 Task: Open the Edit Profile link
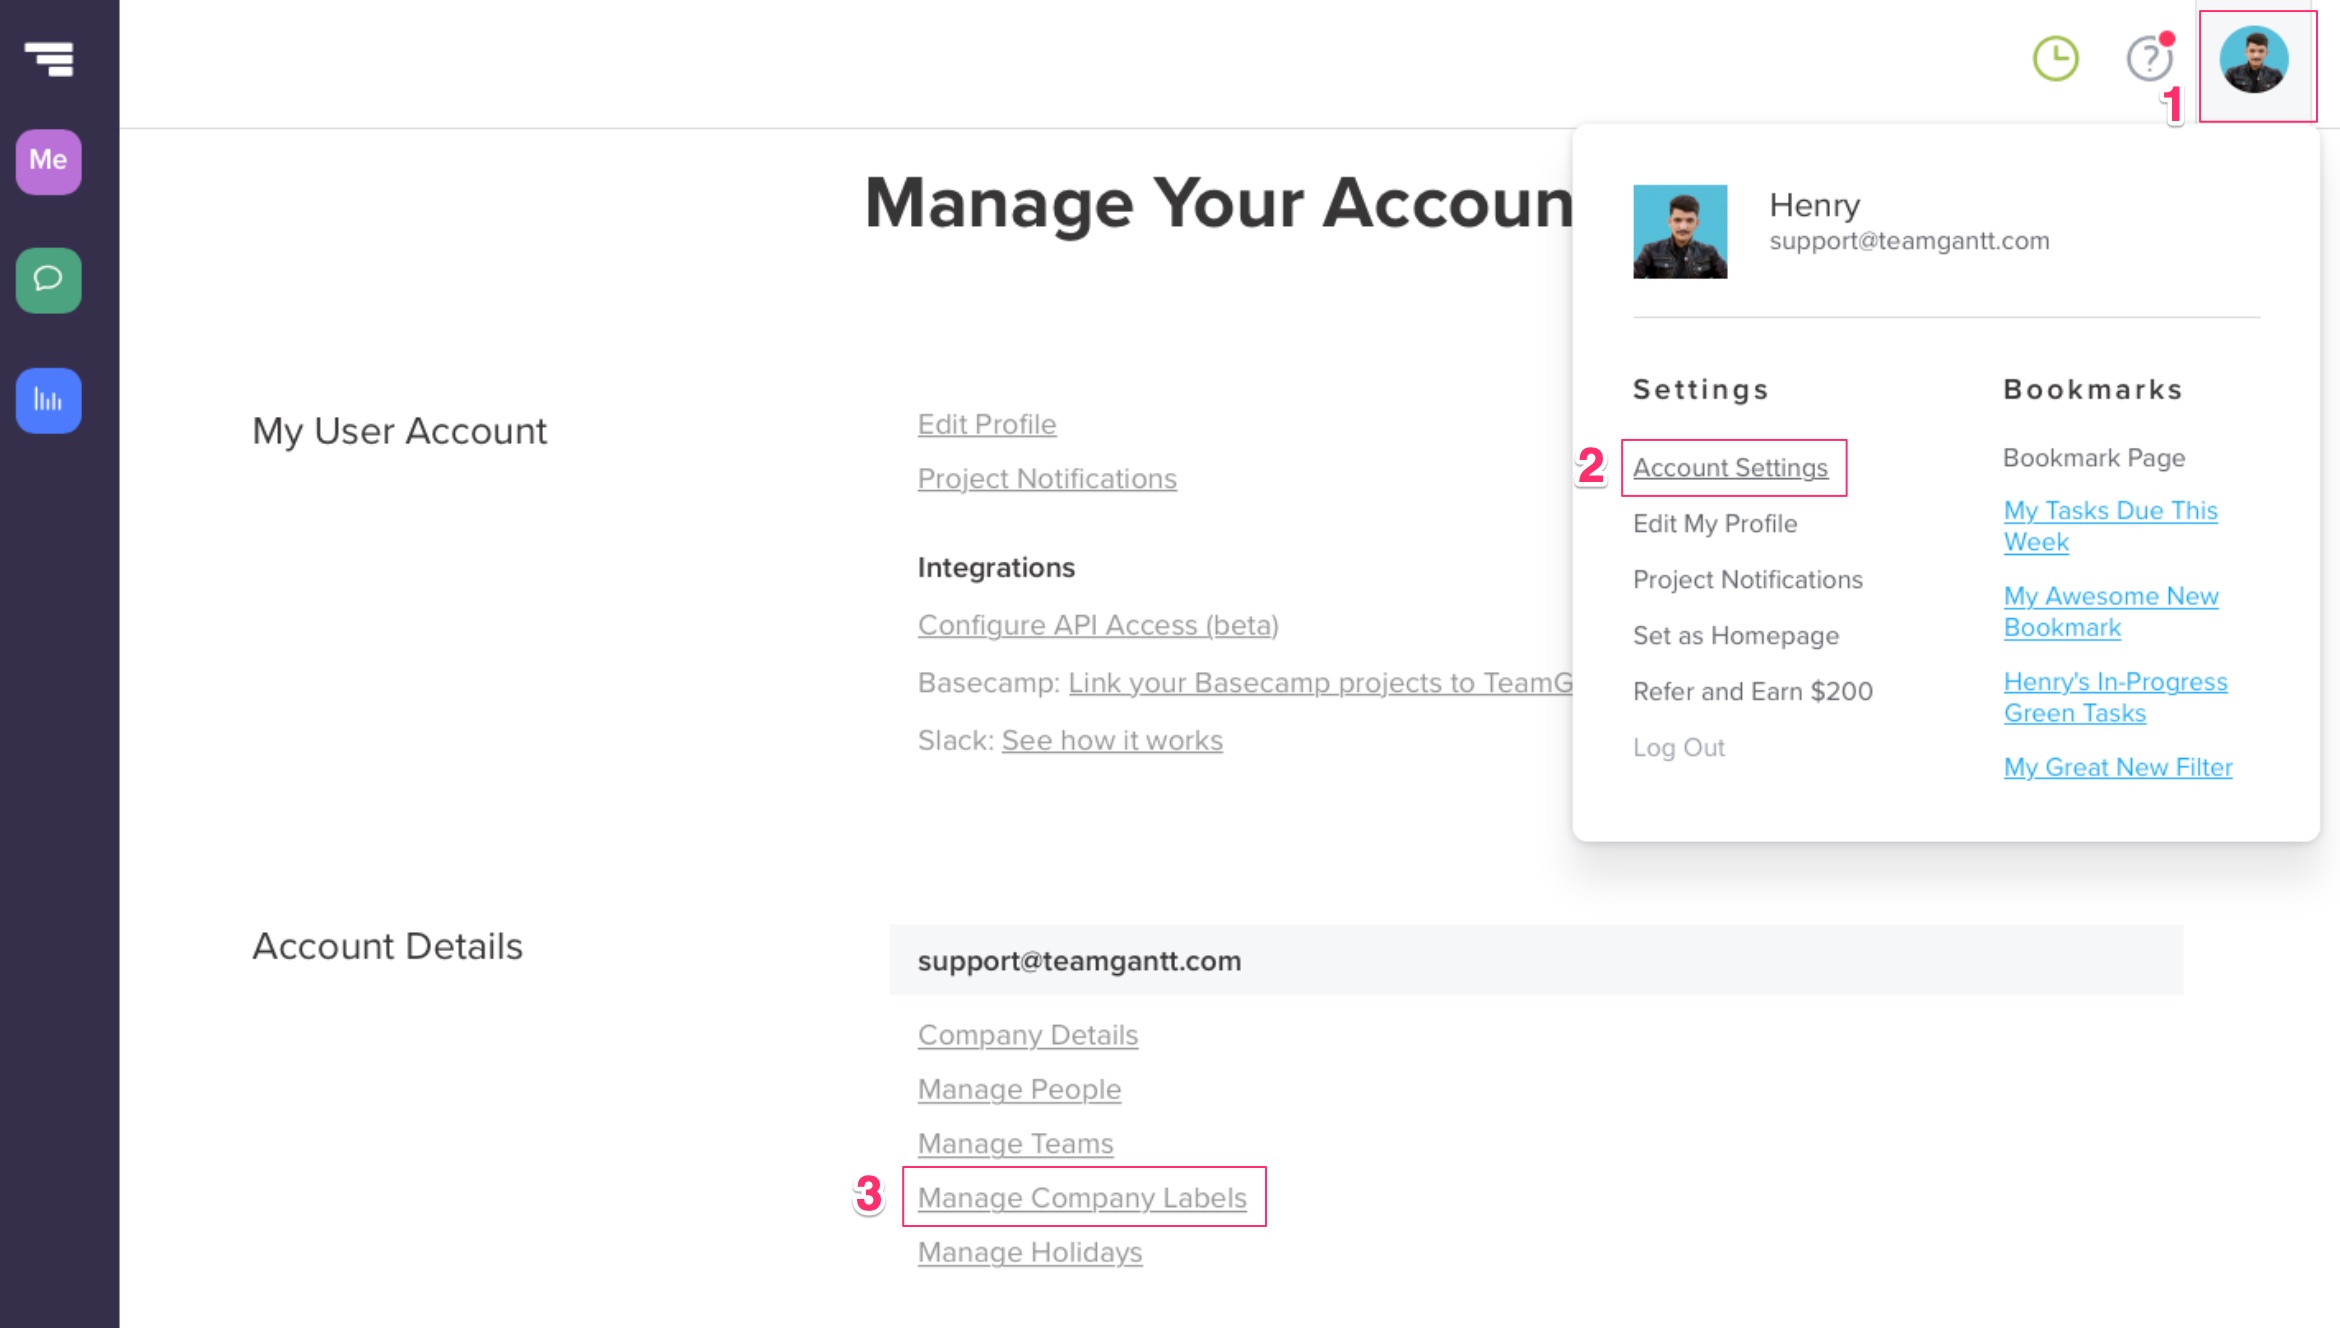click(x=986, y=424)
